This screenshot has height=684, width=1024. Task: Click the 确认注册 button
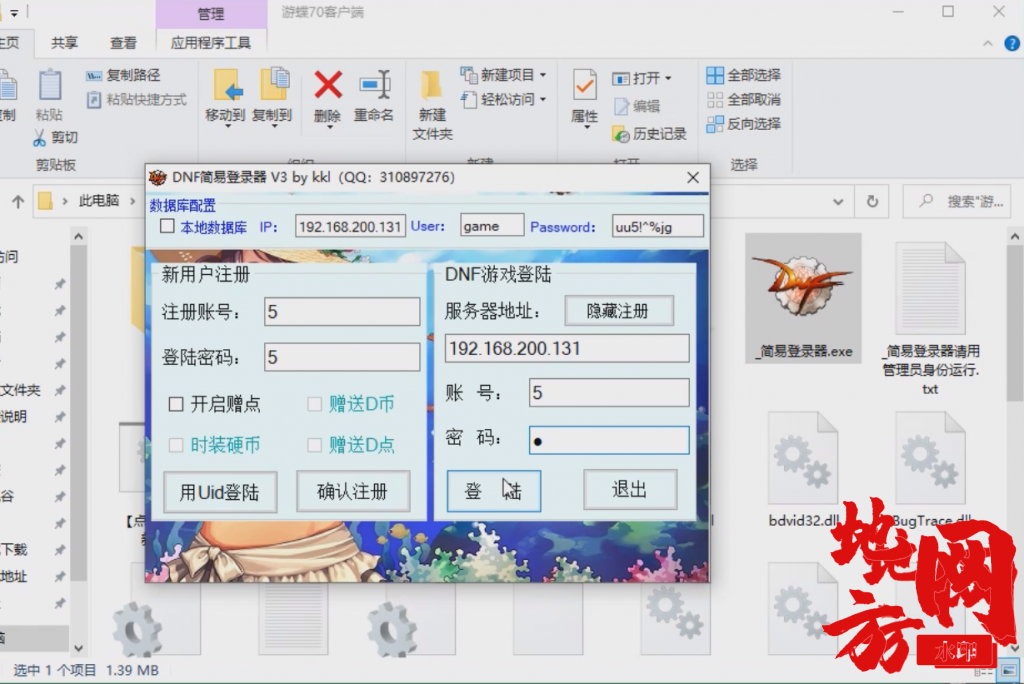pos(353,491)
